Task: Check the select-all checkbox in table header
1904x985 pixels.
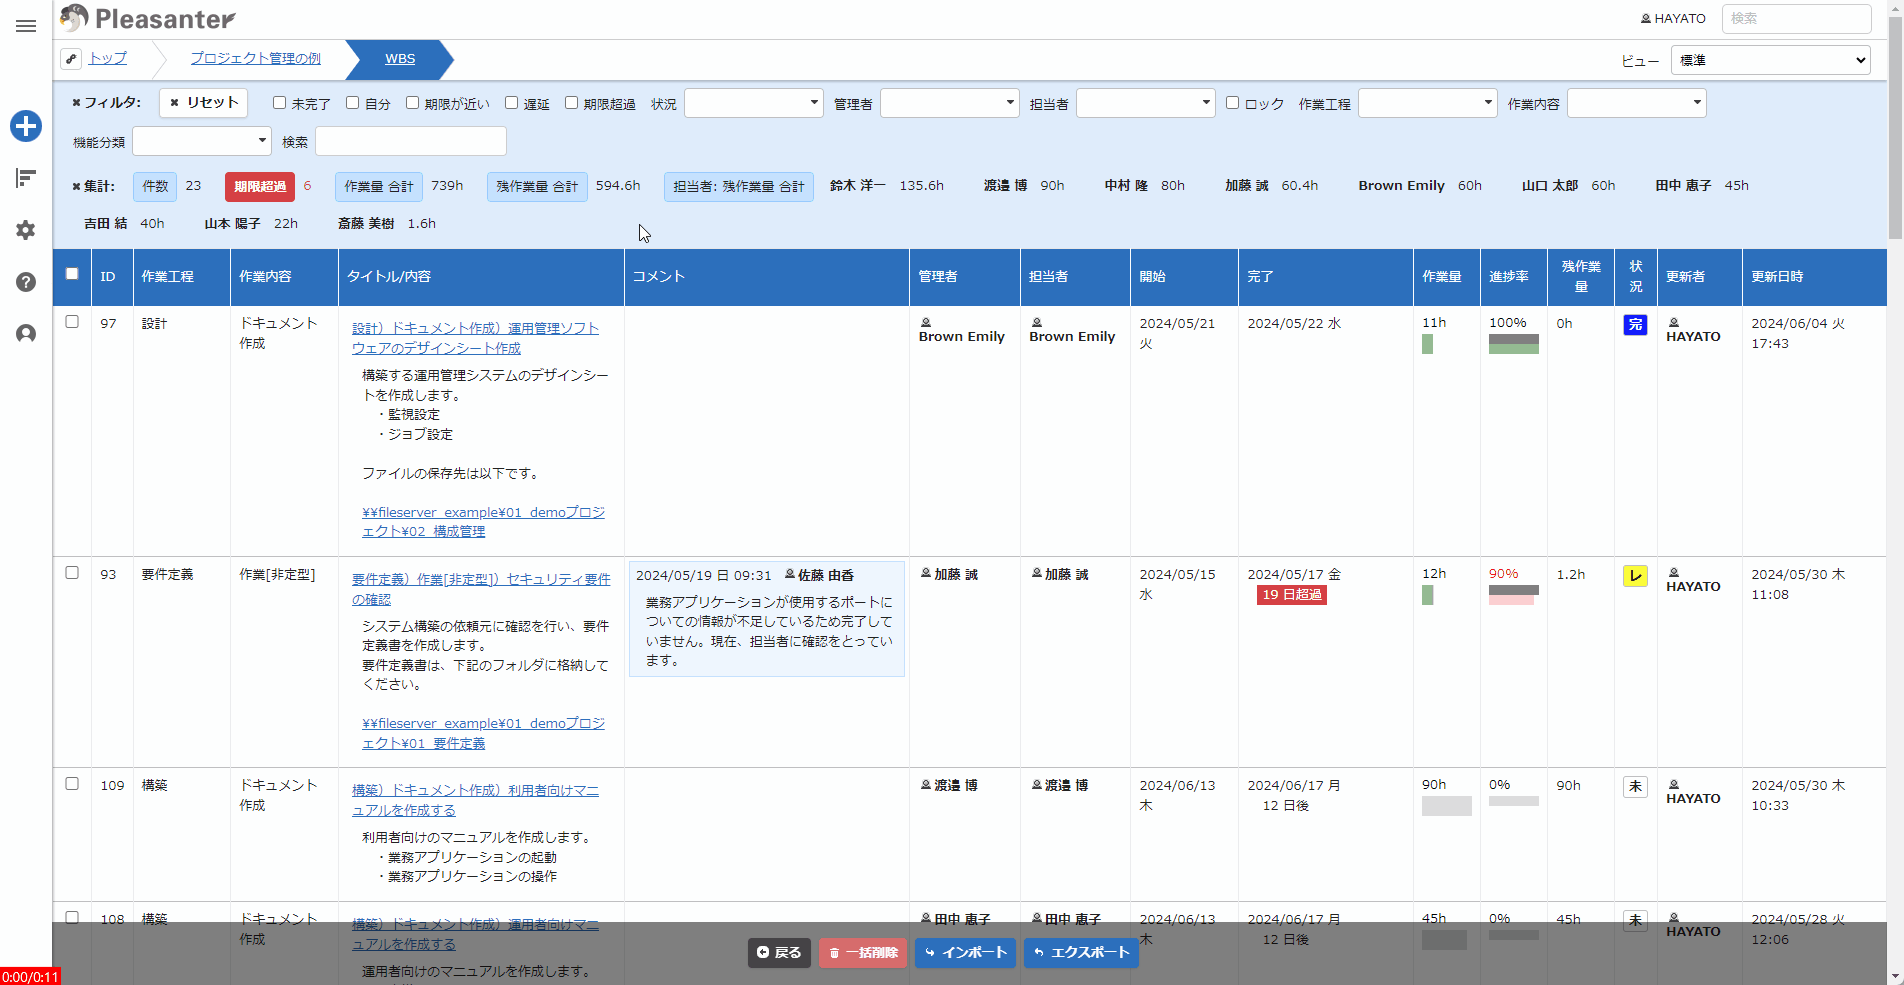Action: pyautogui.click(x=72, y=274)
